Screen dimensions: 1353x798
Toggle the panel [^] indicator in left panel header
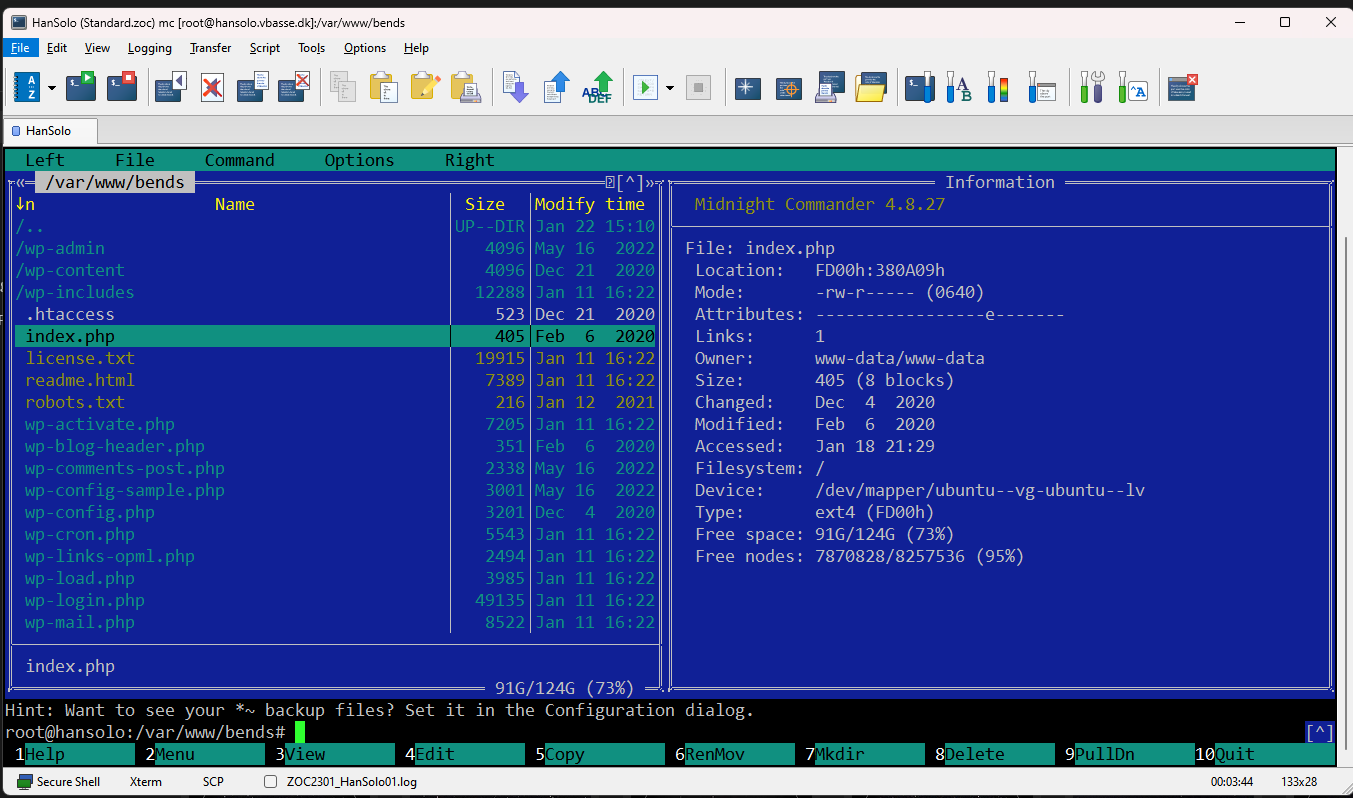pos(630,182)
